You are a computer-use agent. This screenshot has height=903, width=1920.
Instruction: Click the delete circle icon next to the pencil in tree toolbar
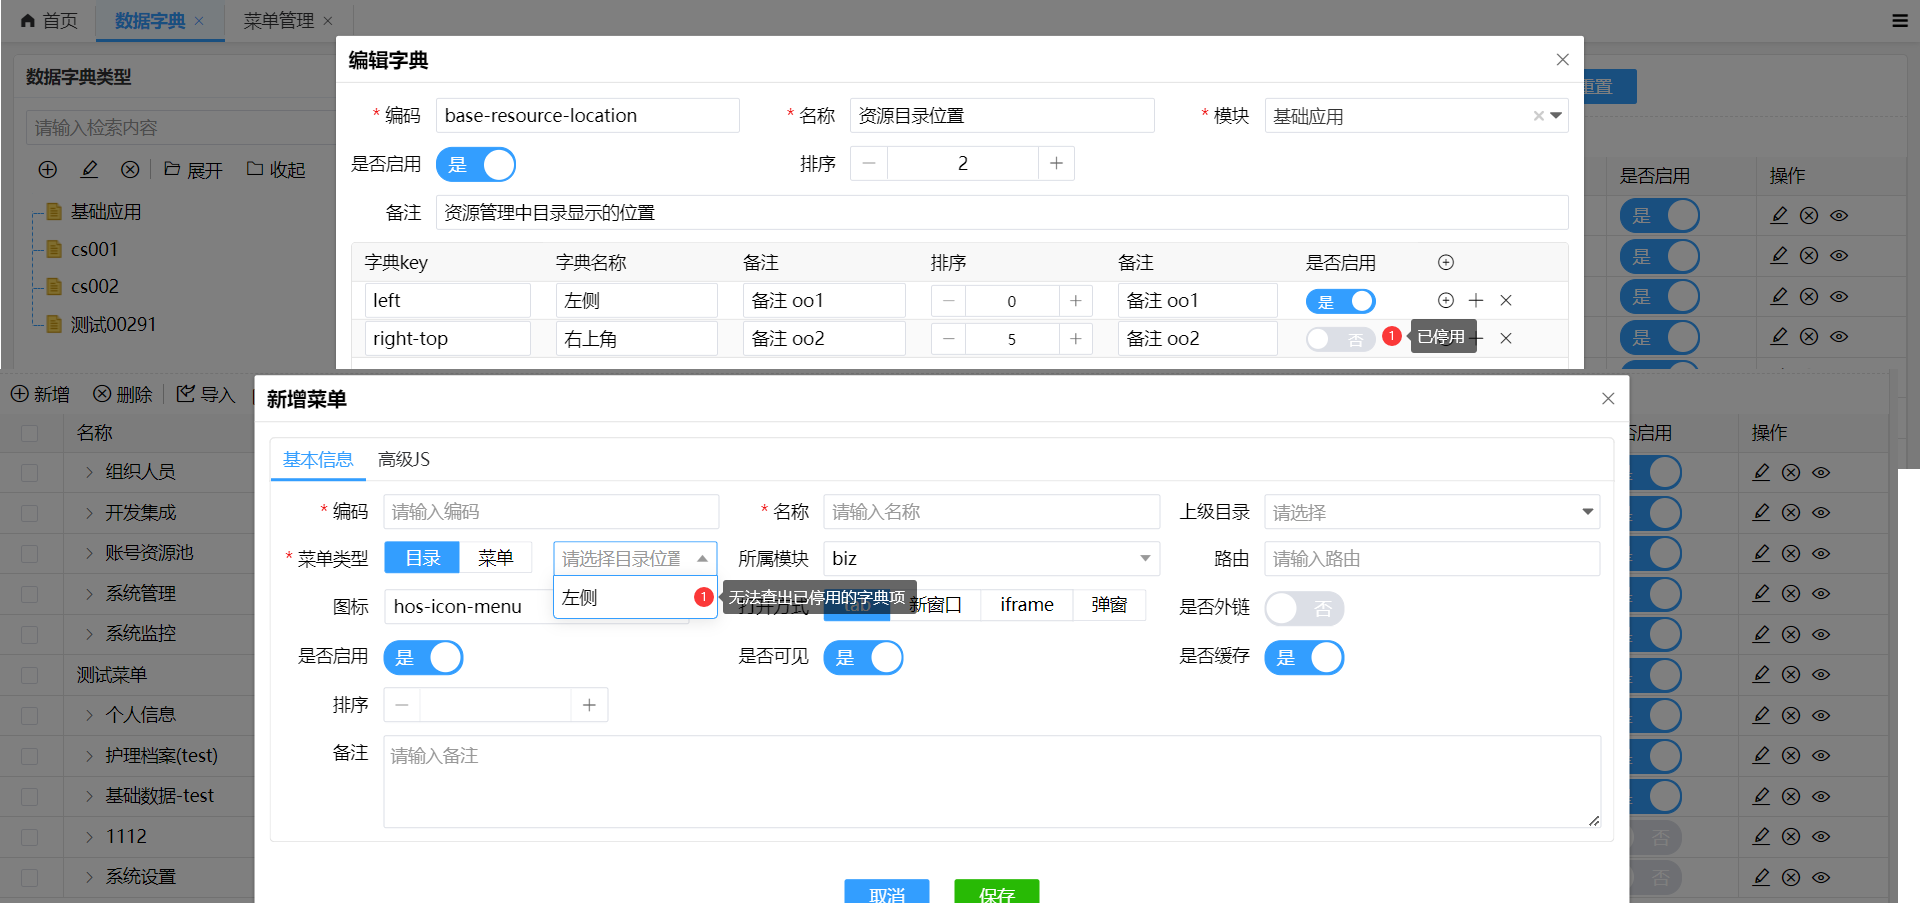130,169
